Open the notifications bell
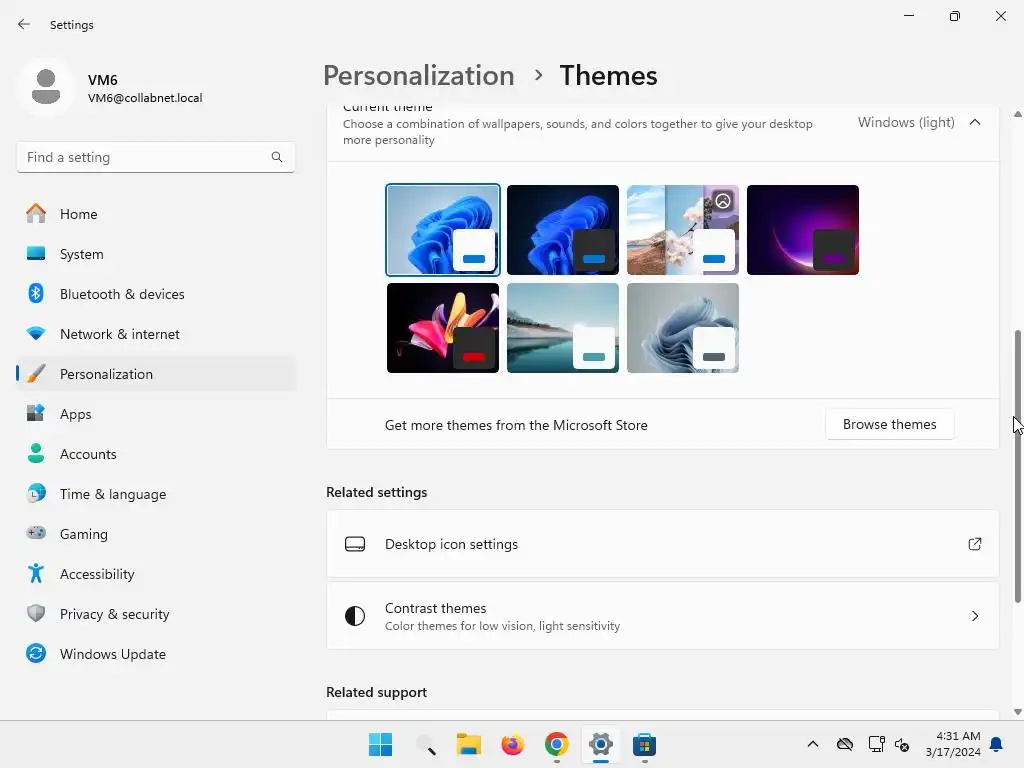Viewport: 1024px width, 768px height. (x=997, y=744)
